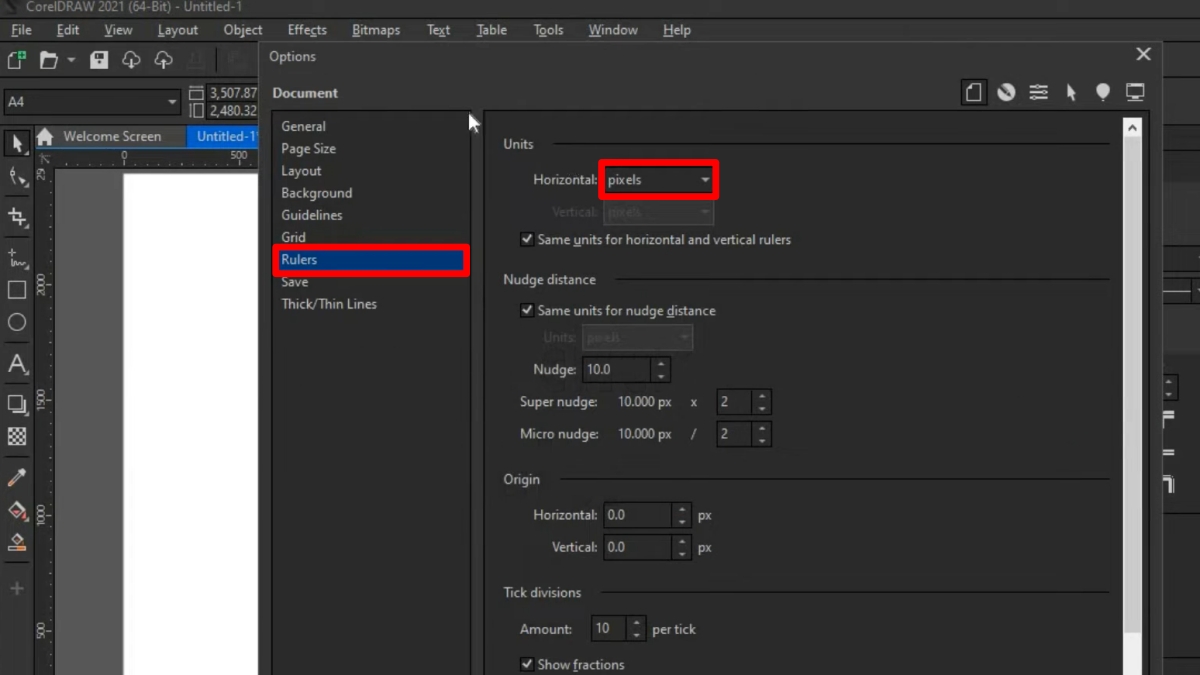Click the Origin Vertical stepper arrows
1200x675 pixels.
(682, 547)
